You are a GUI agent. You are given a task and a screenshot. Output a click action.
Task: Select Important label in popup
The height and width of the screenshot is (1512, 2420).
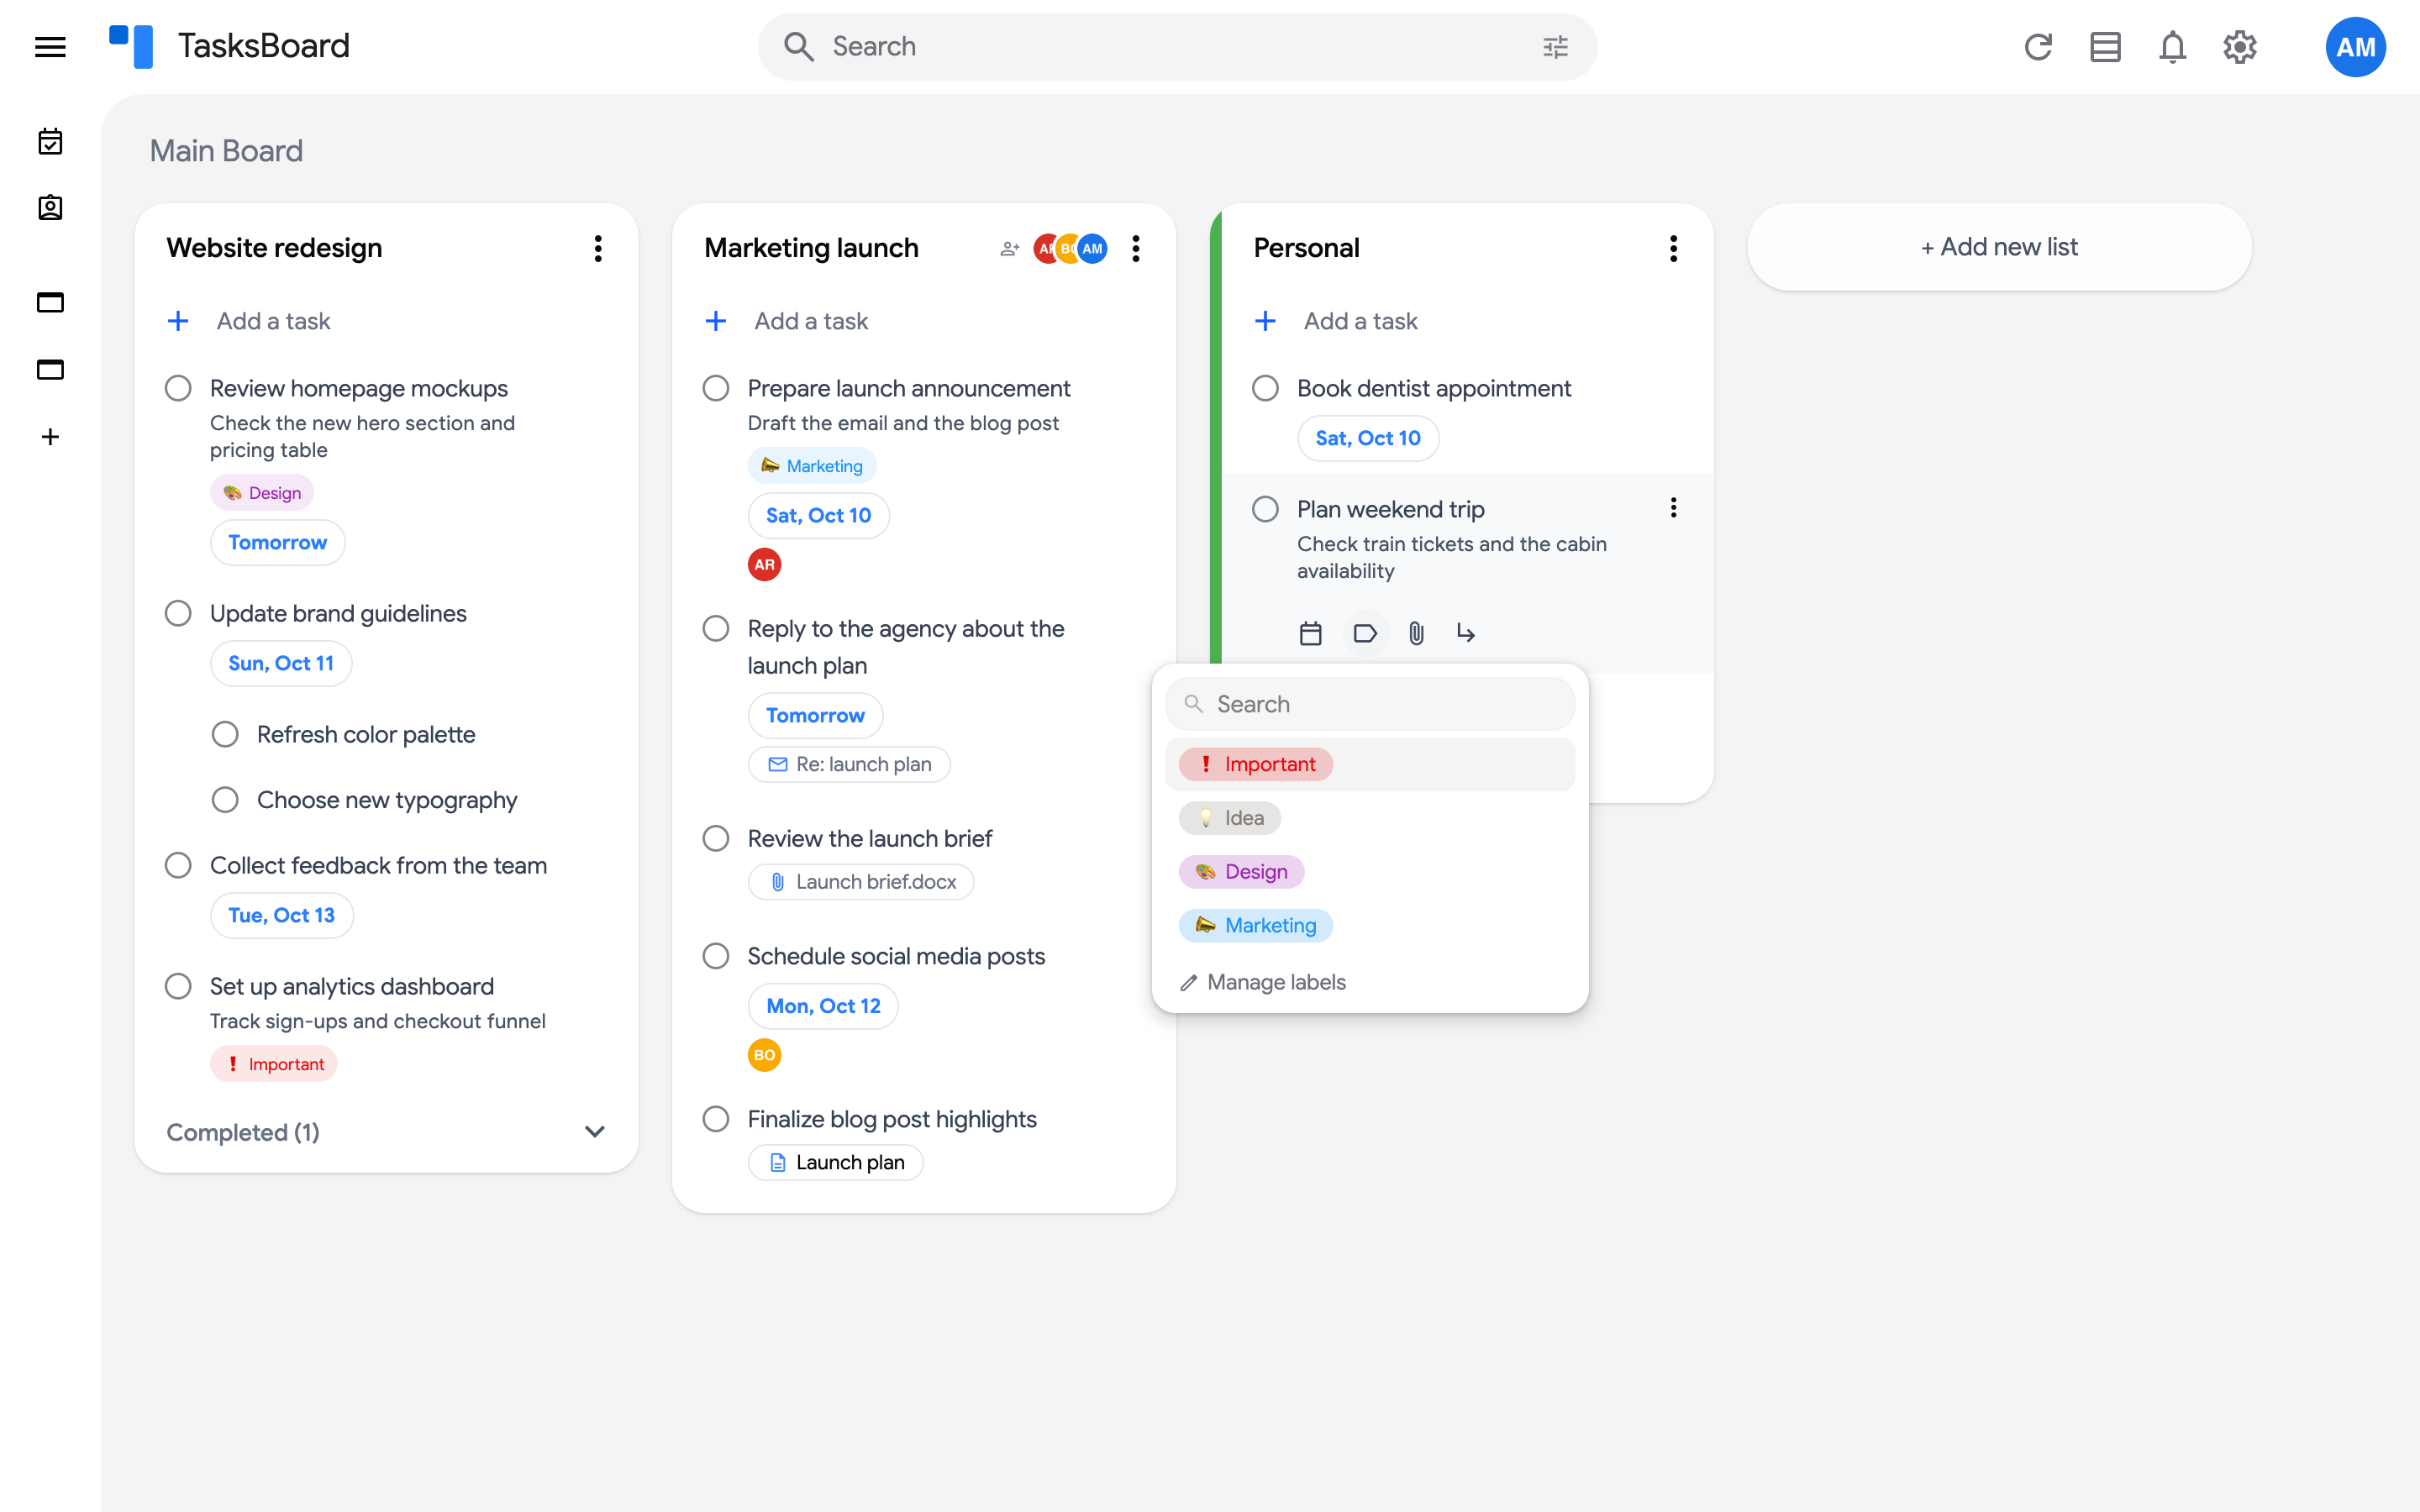(x=1369, y=764)
